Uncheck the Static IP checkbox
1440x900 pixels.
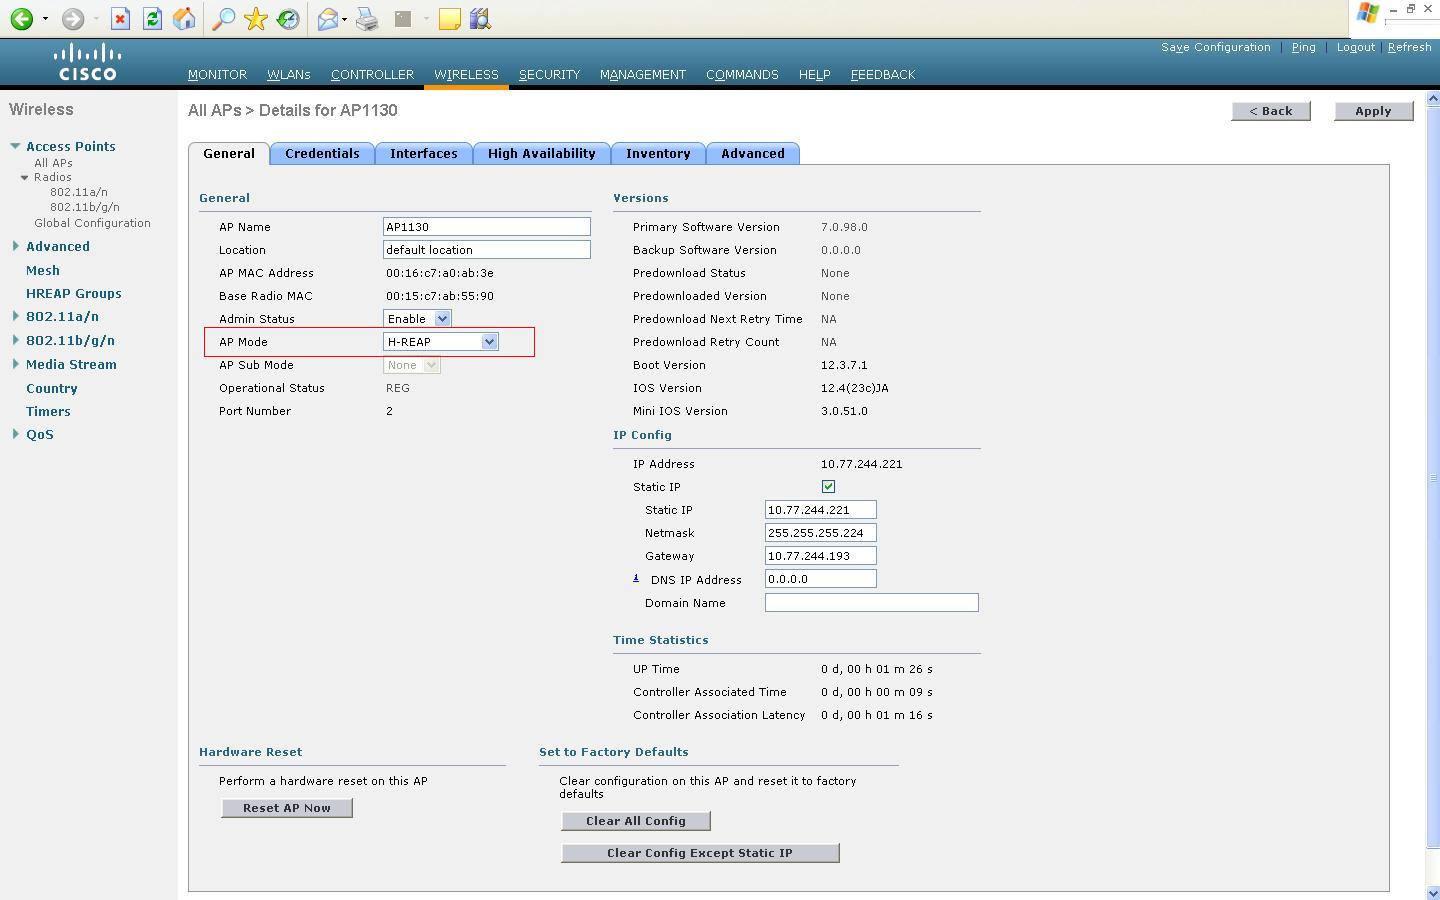(828, 487)
